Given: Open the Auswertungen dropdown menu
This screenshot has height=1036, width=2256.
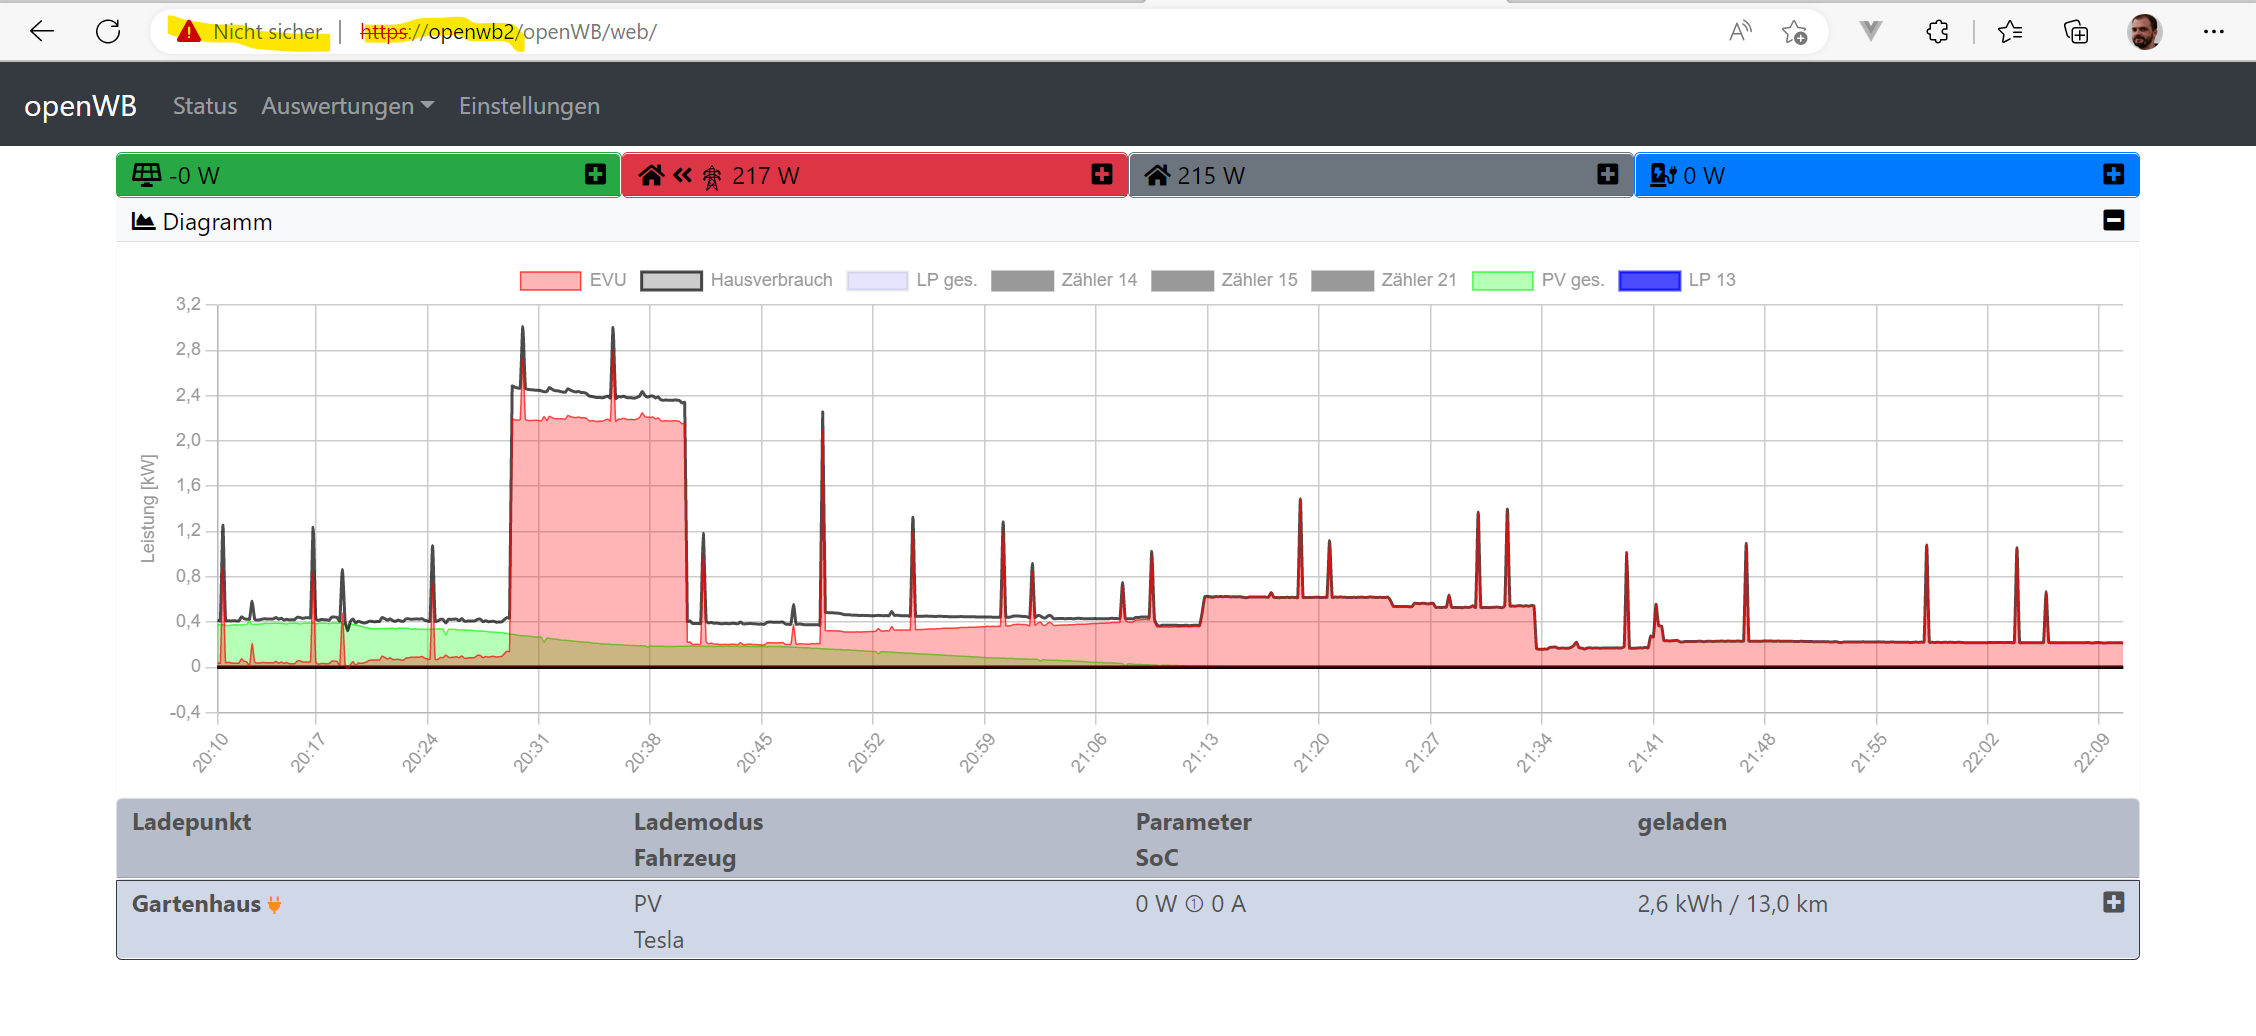Looking at the screenshot, I should [347, 106].
